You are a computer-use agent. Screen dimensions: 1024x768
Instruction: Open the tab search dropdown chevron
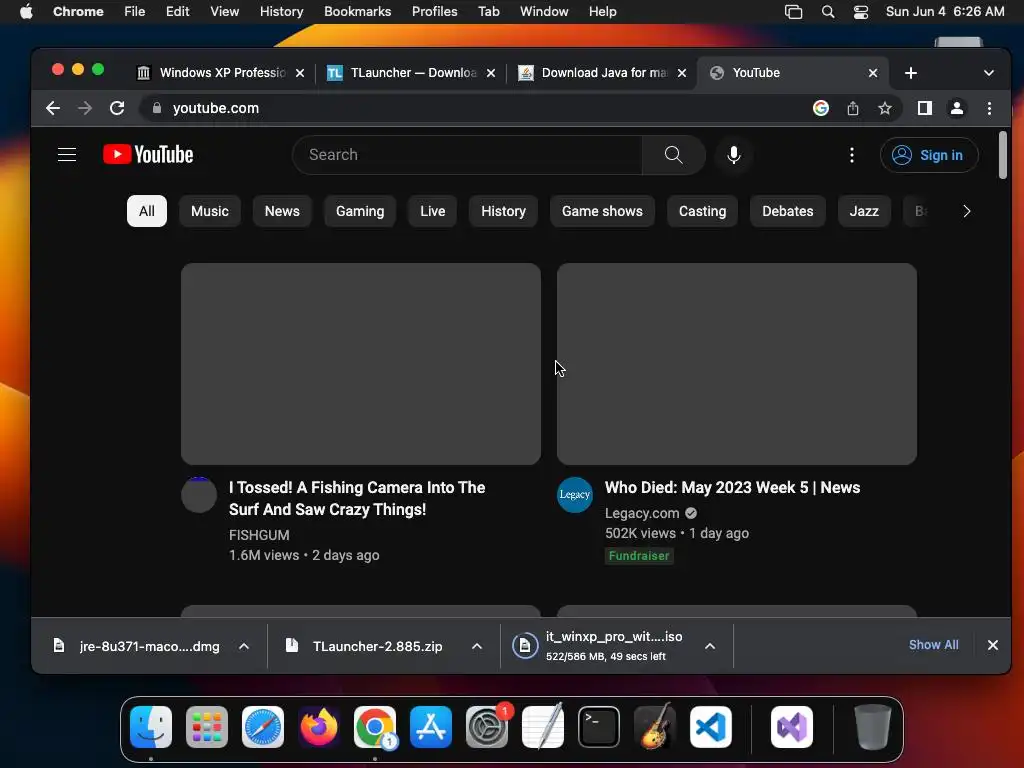click(989, 73)
